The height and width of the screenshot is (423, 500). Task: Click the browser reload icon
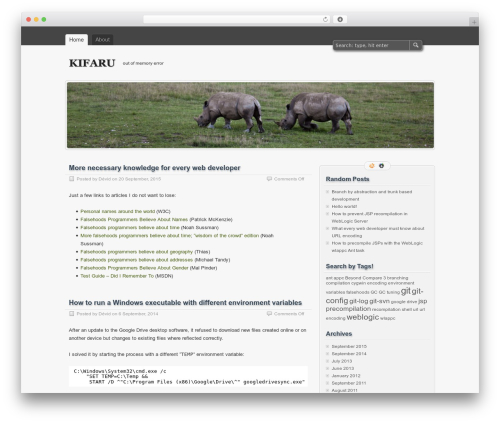(325, 19)
